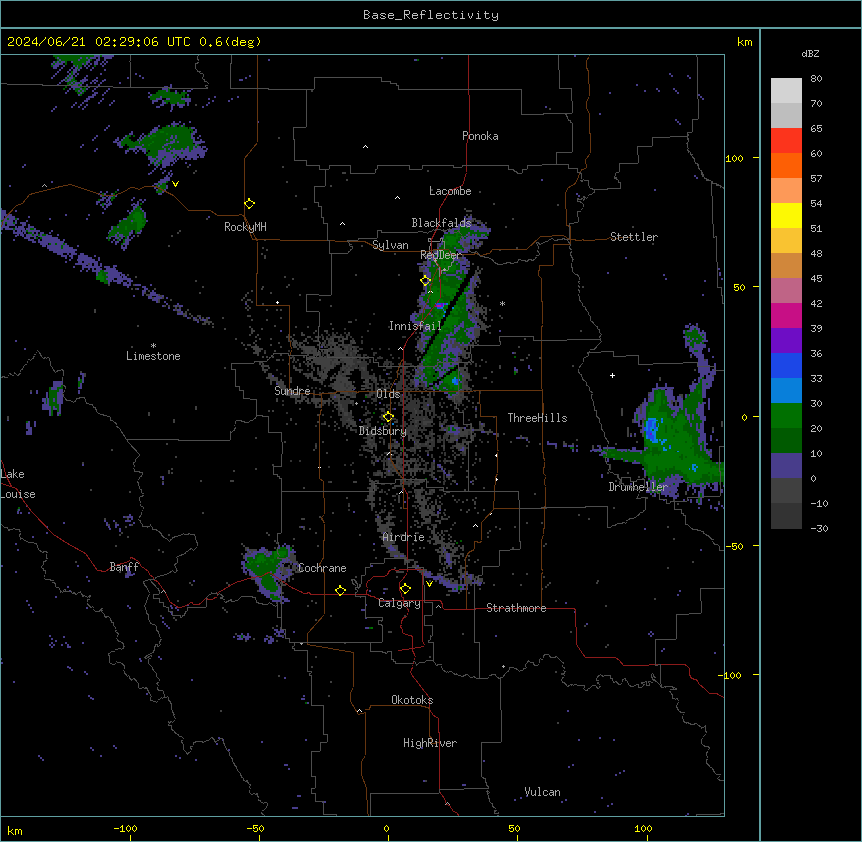Click the -50 tick label on bottom axis
The height and width of the screenshot is (842, 862).
click(255, 828)
